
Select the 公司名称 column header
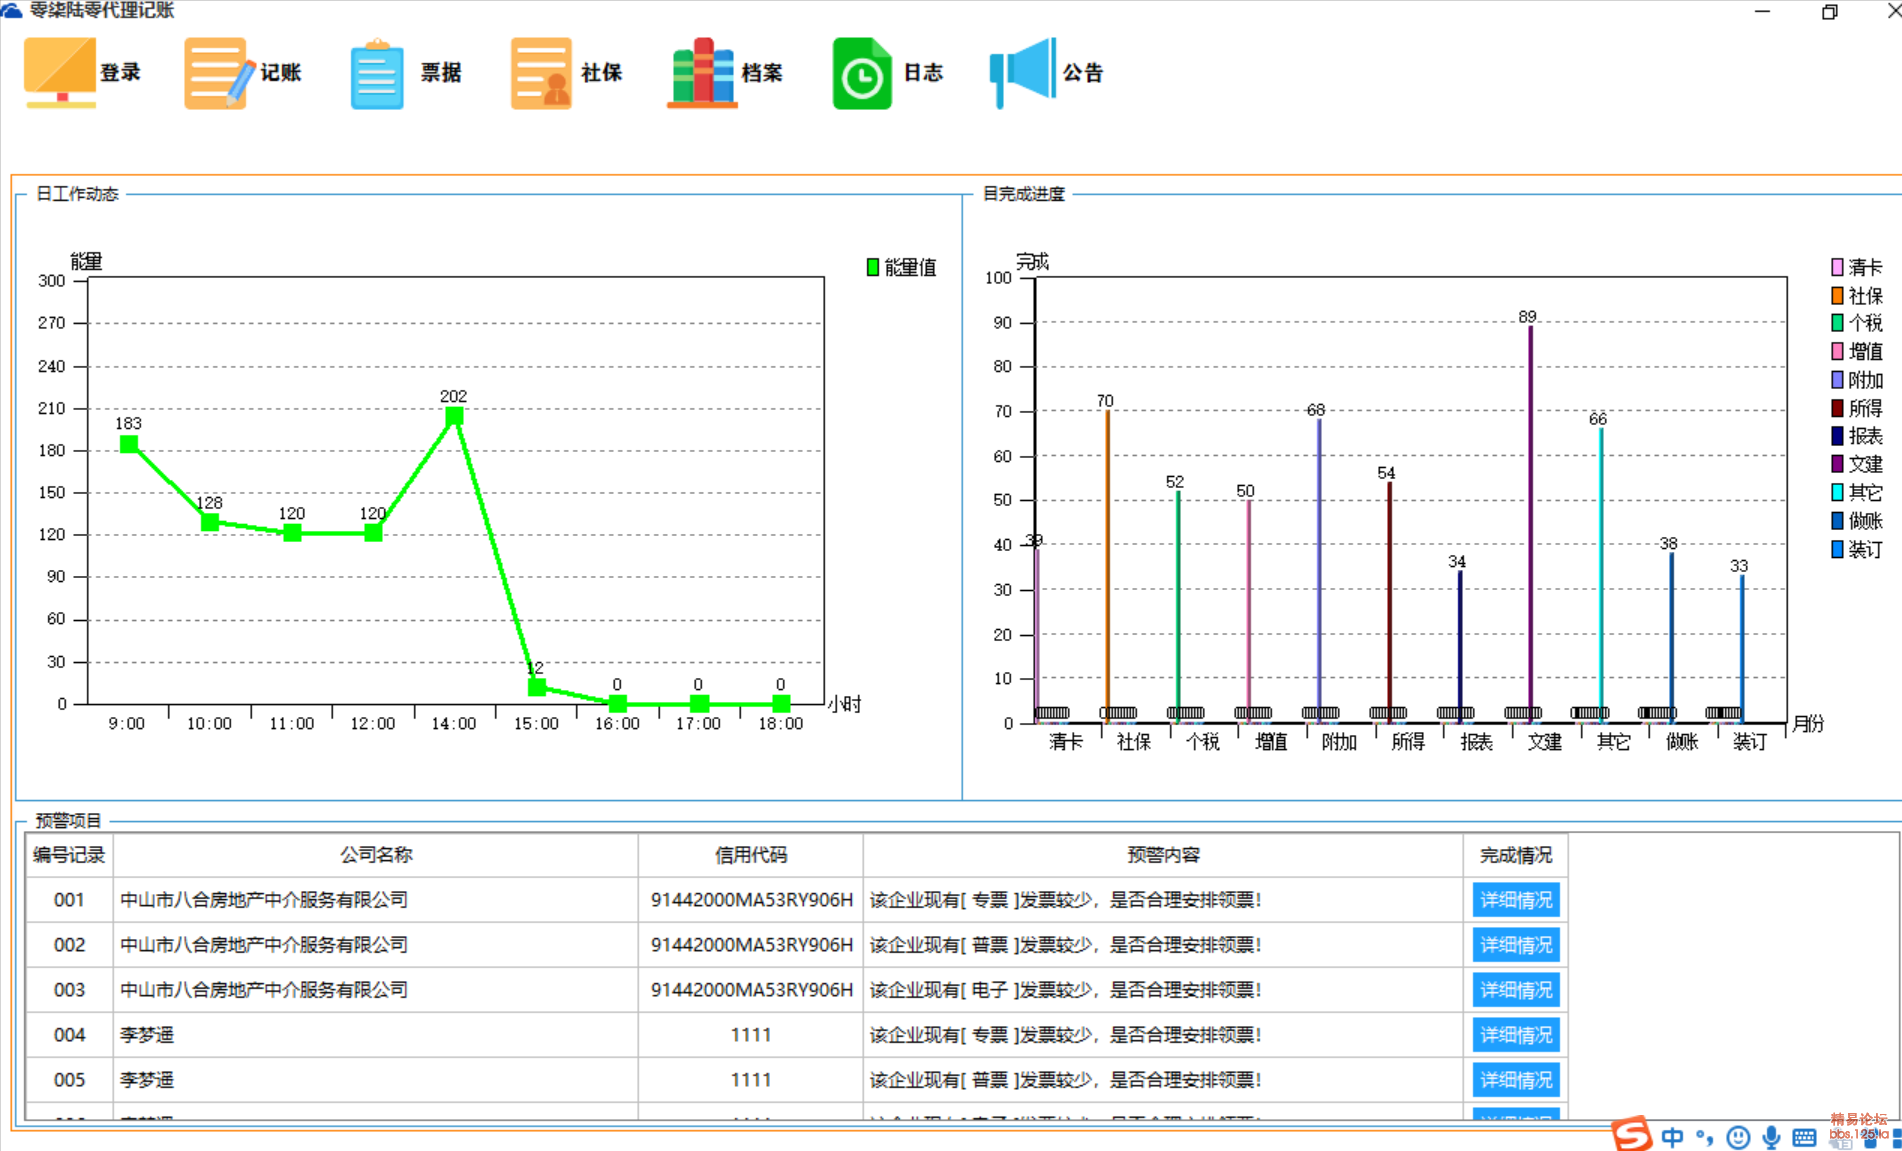pyautogui.click(x=376, y=855)
